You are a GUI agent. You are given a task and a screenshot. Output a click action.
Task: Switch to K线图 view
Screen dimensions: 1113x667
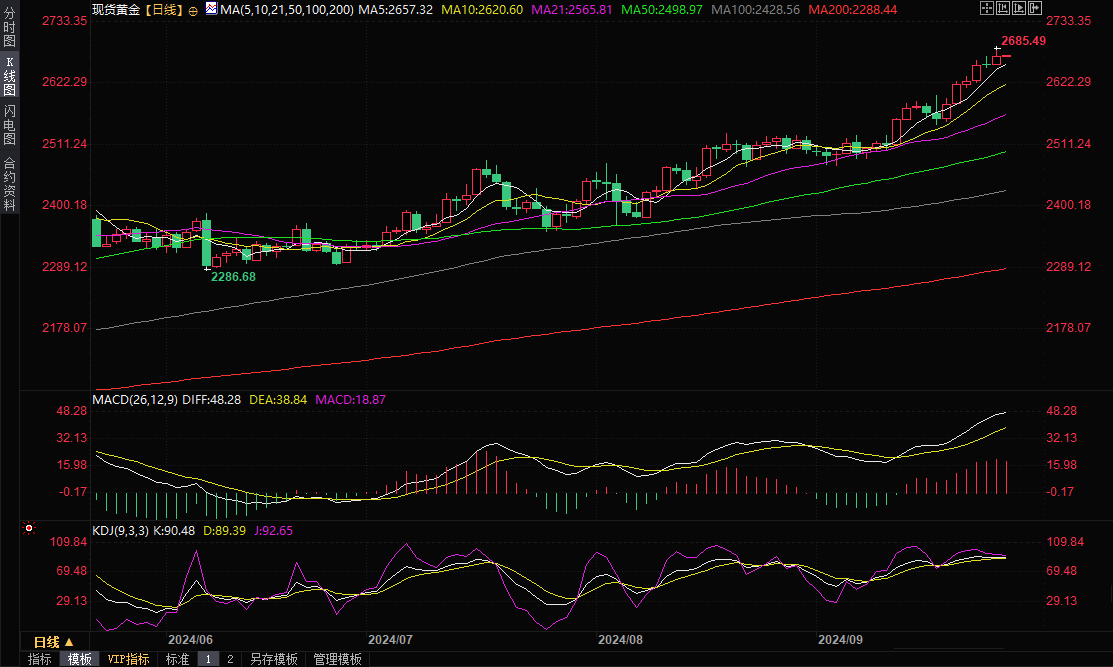(9, 76)
